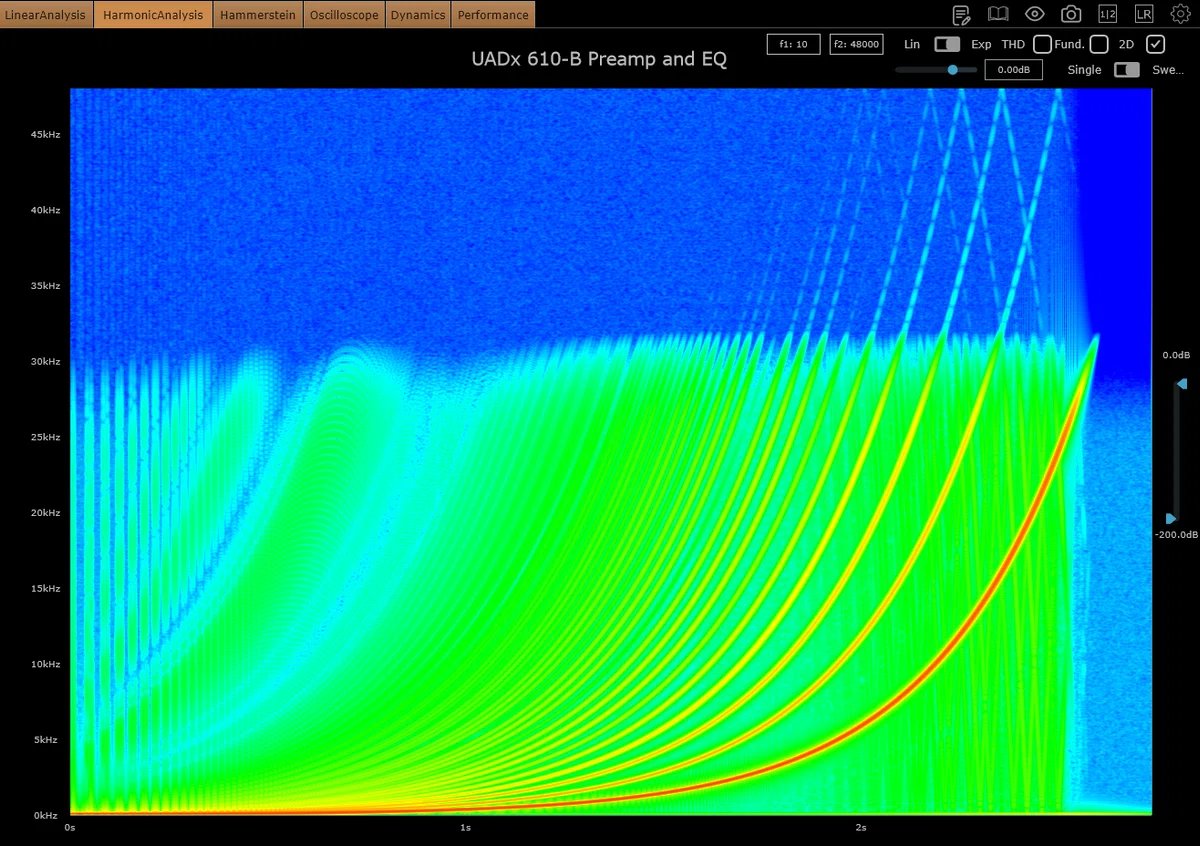Click the level slider handle
The width and height of the screenshot is (1200, 846).
[952, 70]
